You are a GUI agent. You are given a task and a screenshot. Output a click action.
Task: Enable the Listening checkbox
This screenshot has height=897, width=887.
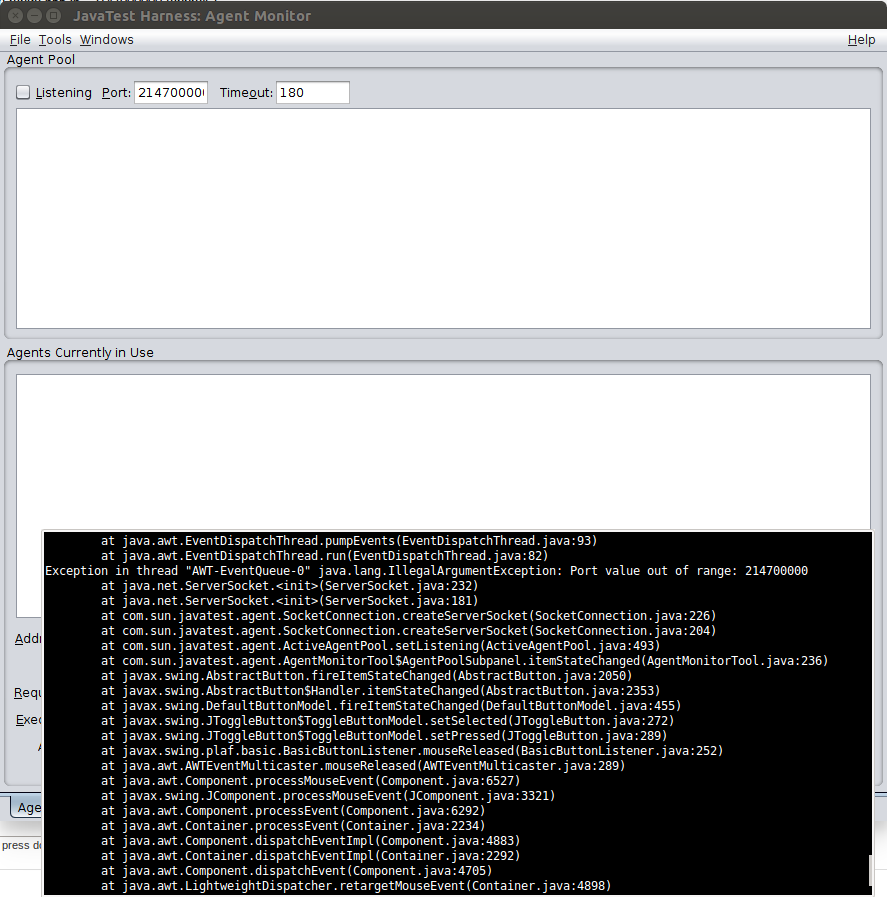tap(23, 93)
